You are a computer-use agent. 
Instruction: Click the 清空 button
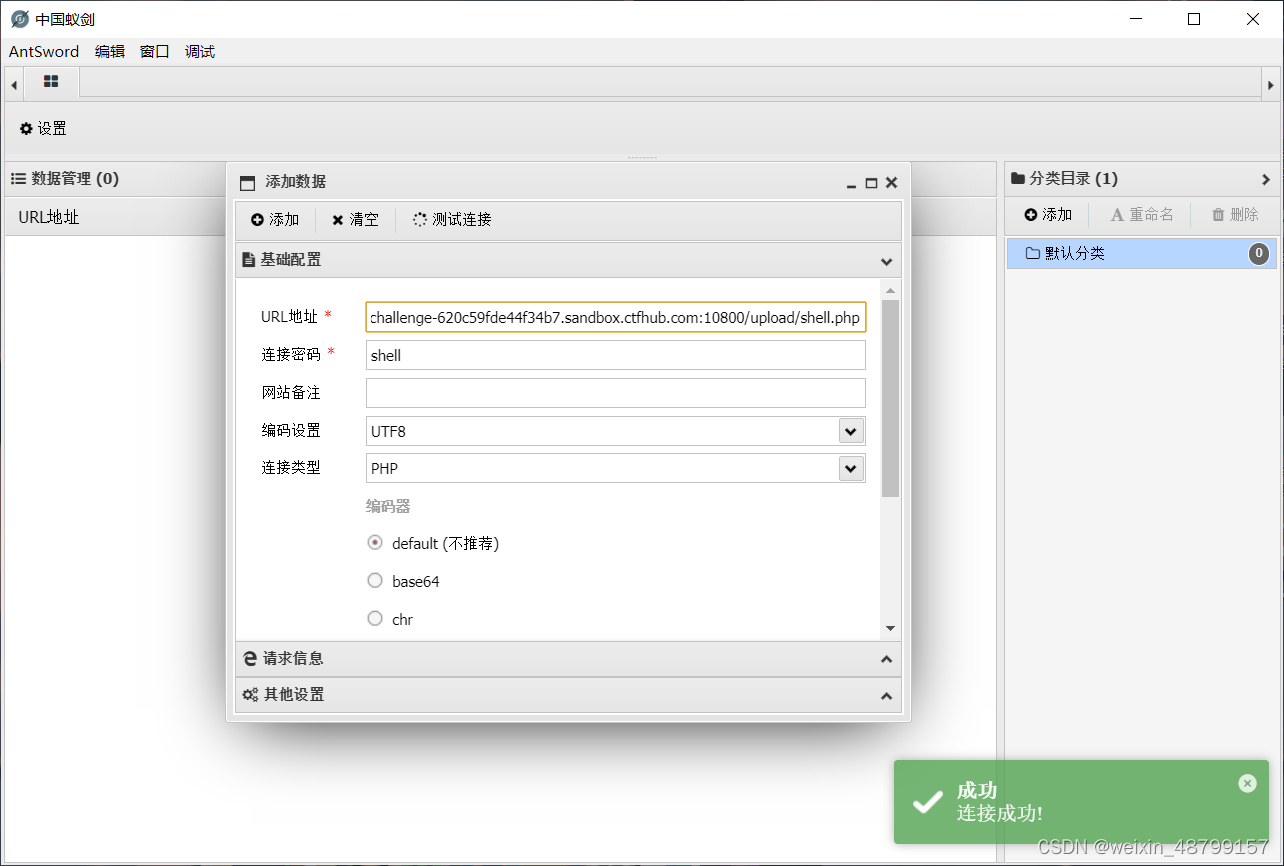click(355, 220)
